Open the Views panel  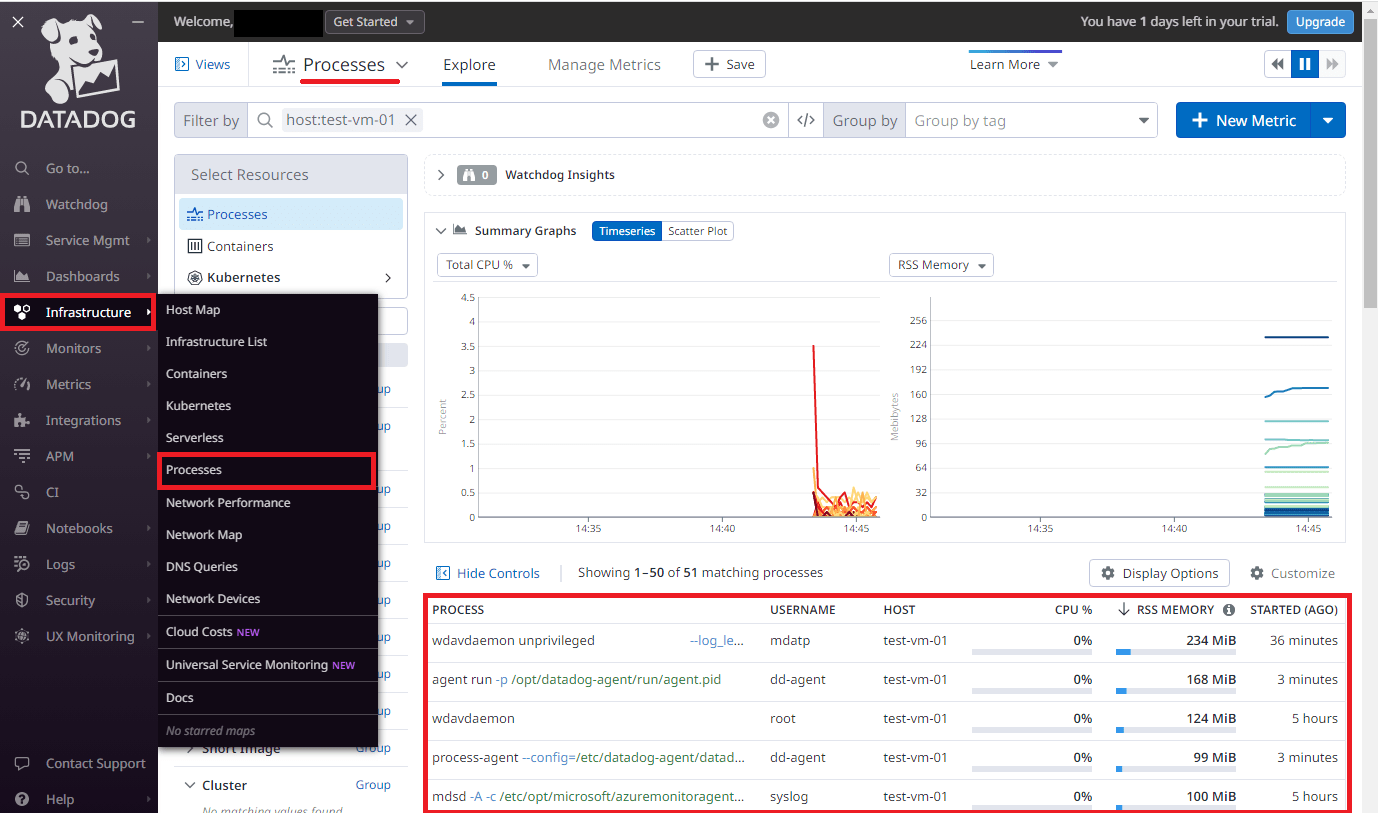pyautogui.click(x=203, y=64)
